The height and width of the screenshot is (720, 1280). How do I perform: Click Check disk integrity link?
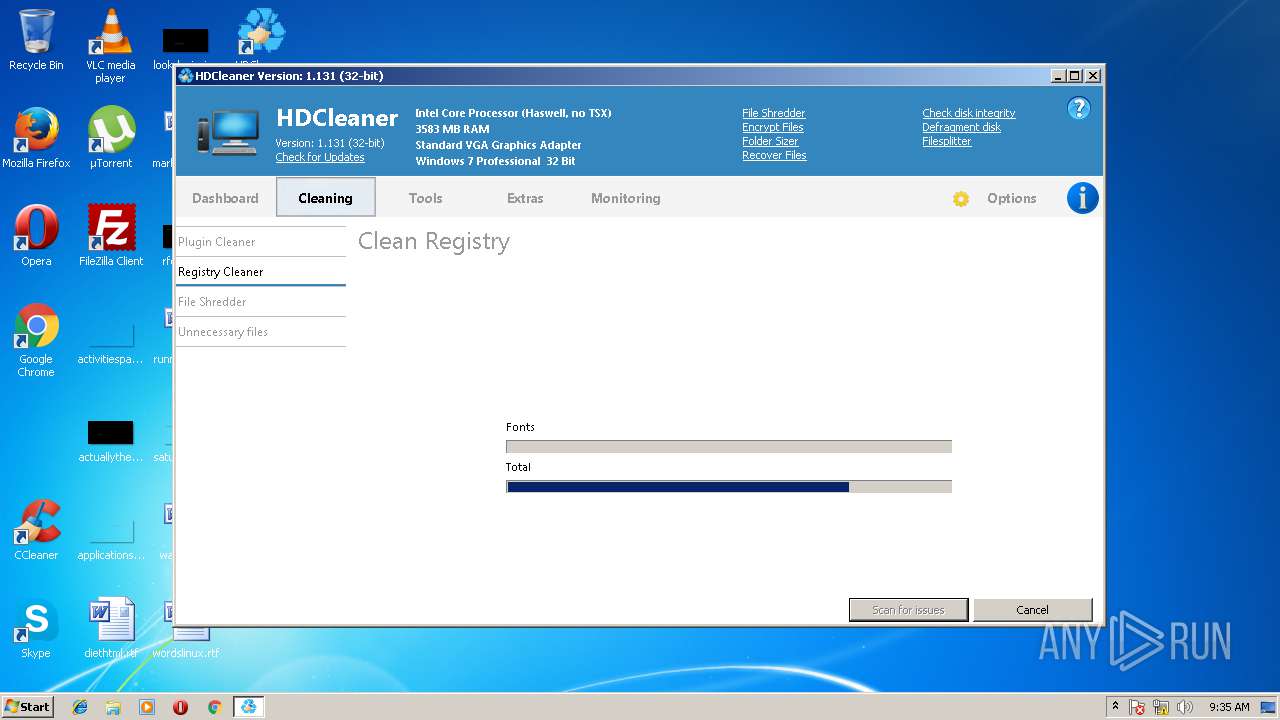pos(968,113)
